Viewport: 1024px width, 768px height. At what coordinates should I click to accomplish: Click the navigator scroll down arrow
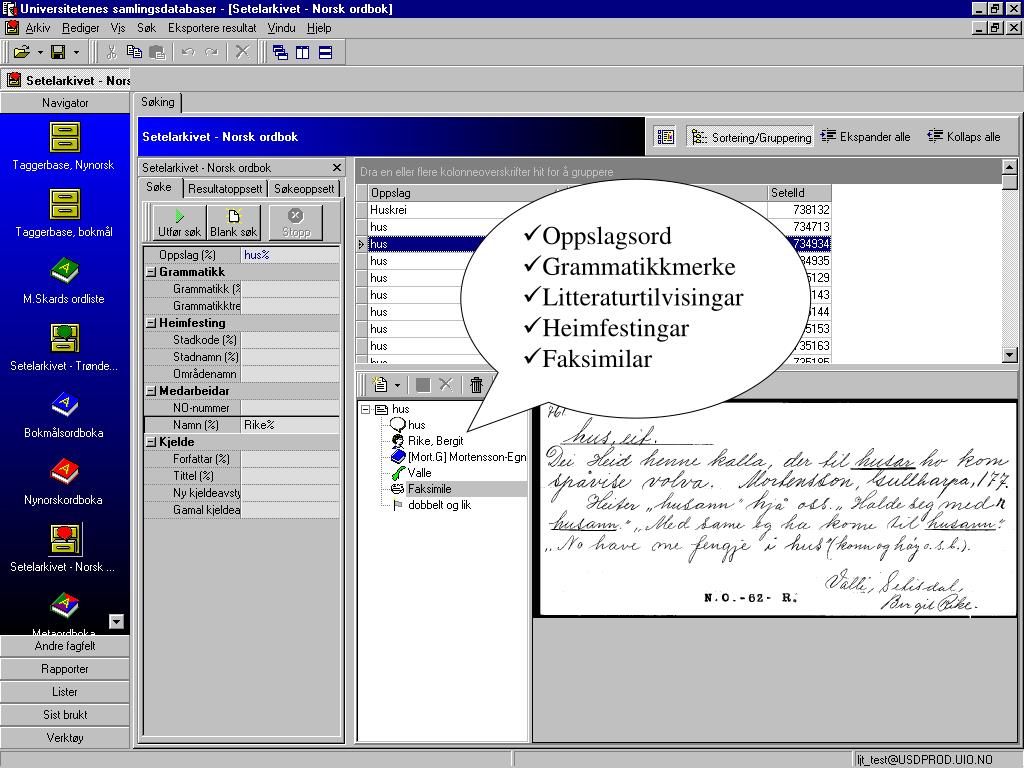[x=116, y=622]
